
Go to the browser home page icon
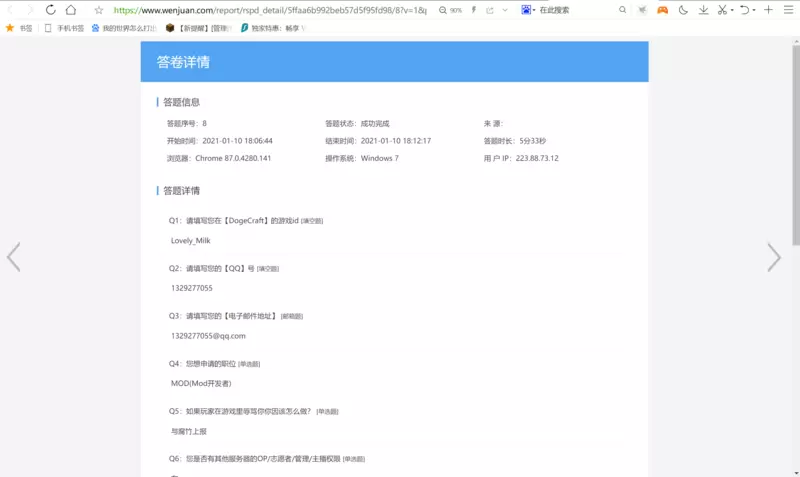pyautogui.click(x=71, y=10)
